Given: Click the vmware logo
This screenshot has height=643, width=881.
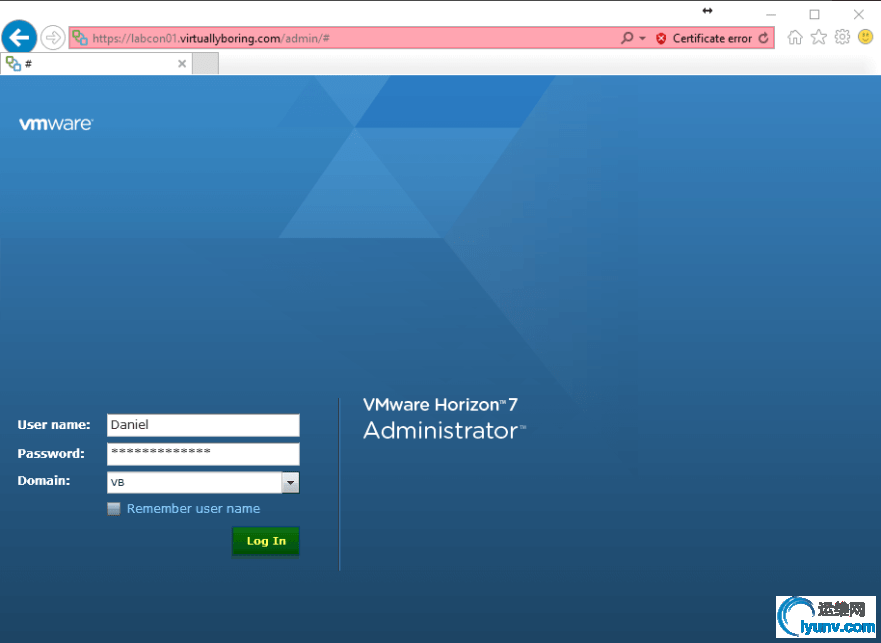Looking at the screenshot, I should click(56, 124).
